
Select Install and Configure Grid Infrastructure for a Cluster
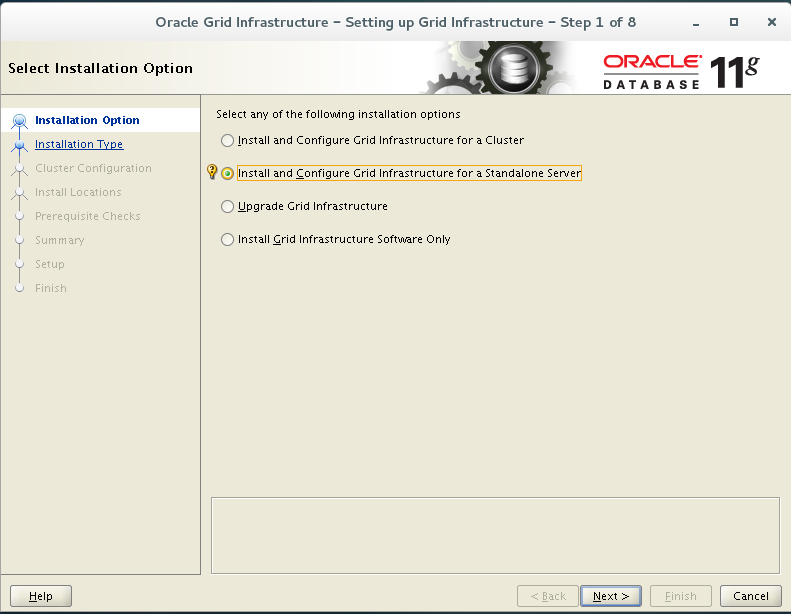pyautogui.click(x=228, y=140)
